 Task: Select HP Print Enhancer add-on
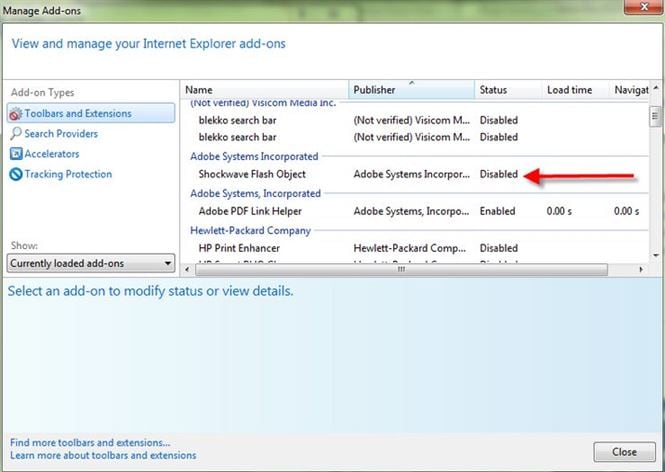tap(415, 248)
